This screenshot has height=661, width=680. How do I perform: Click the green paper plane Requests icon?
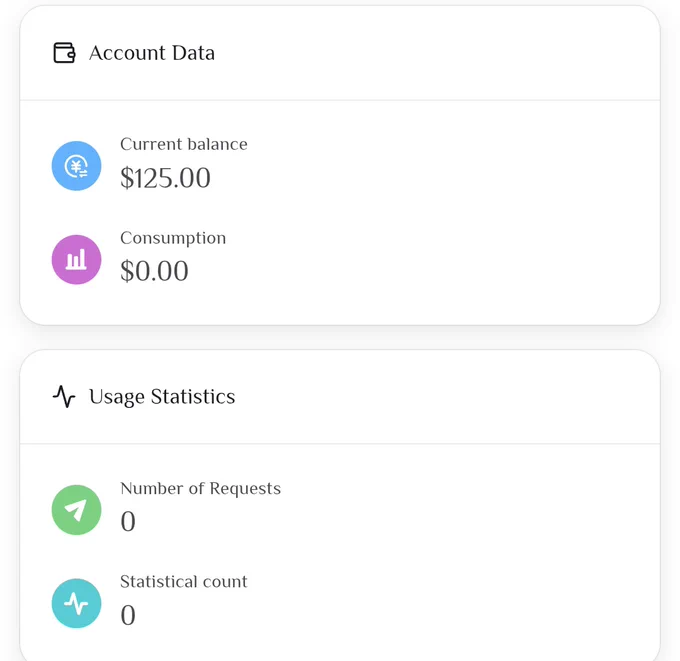coord(76,510)
